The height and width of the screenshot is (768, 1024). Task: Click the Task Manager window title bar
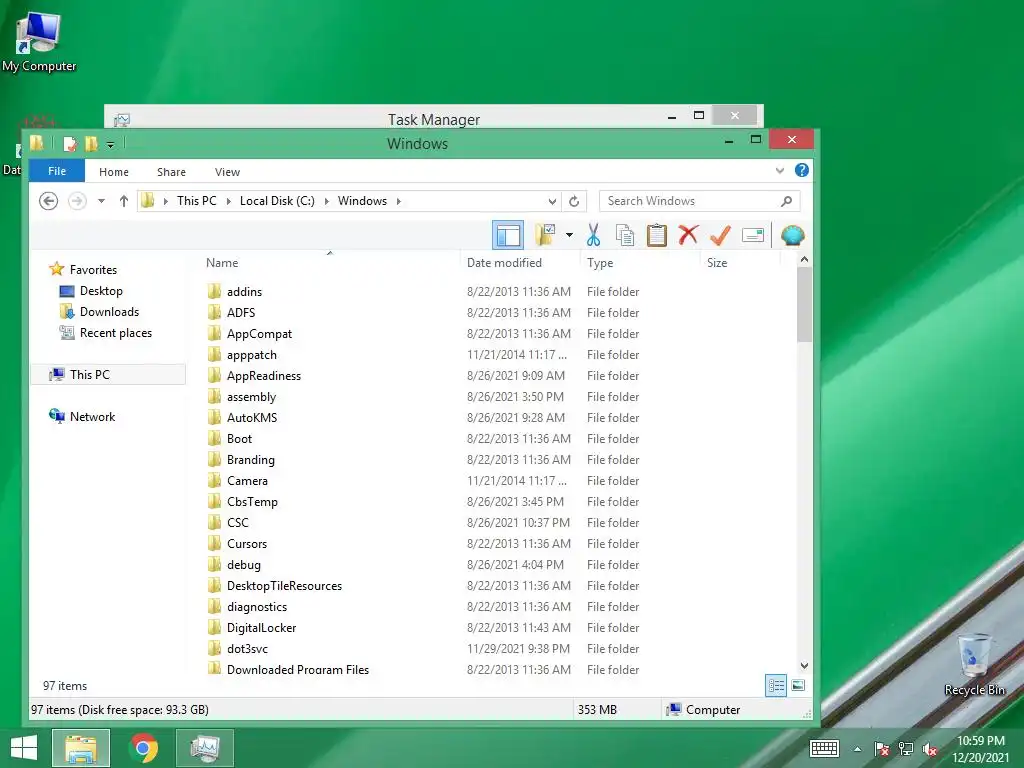pyautogui.click(x=434, y=118)
